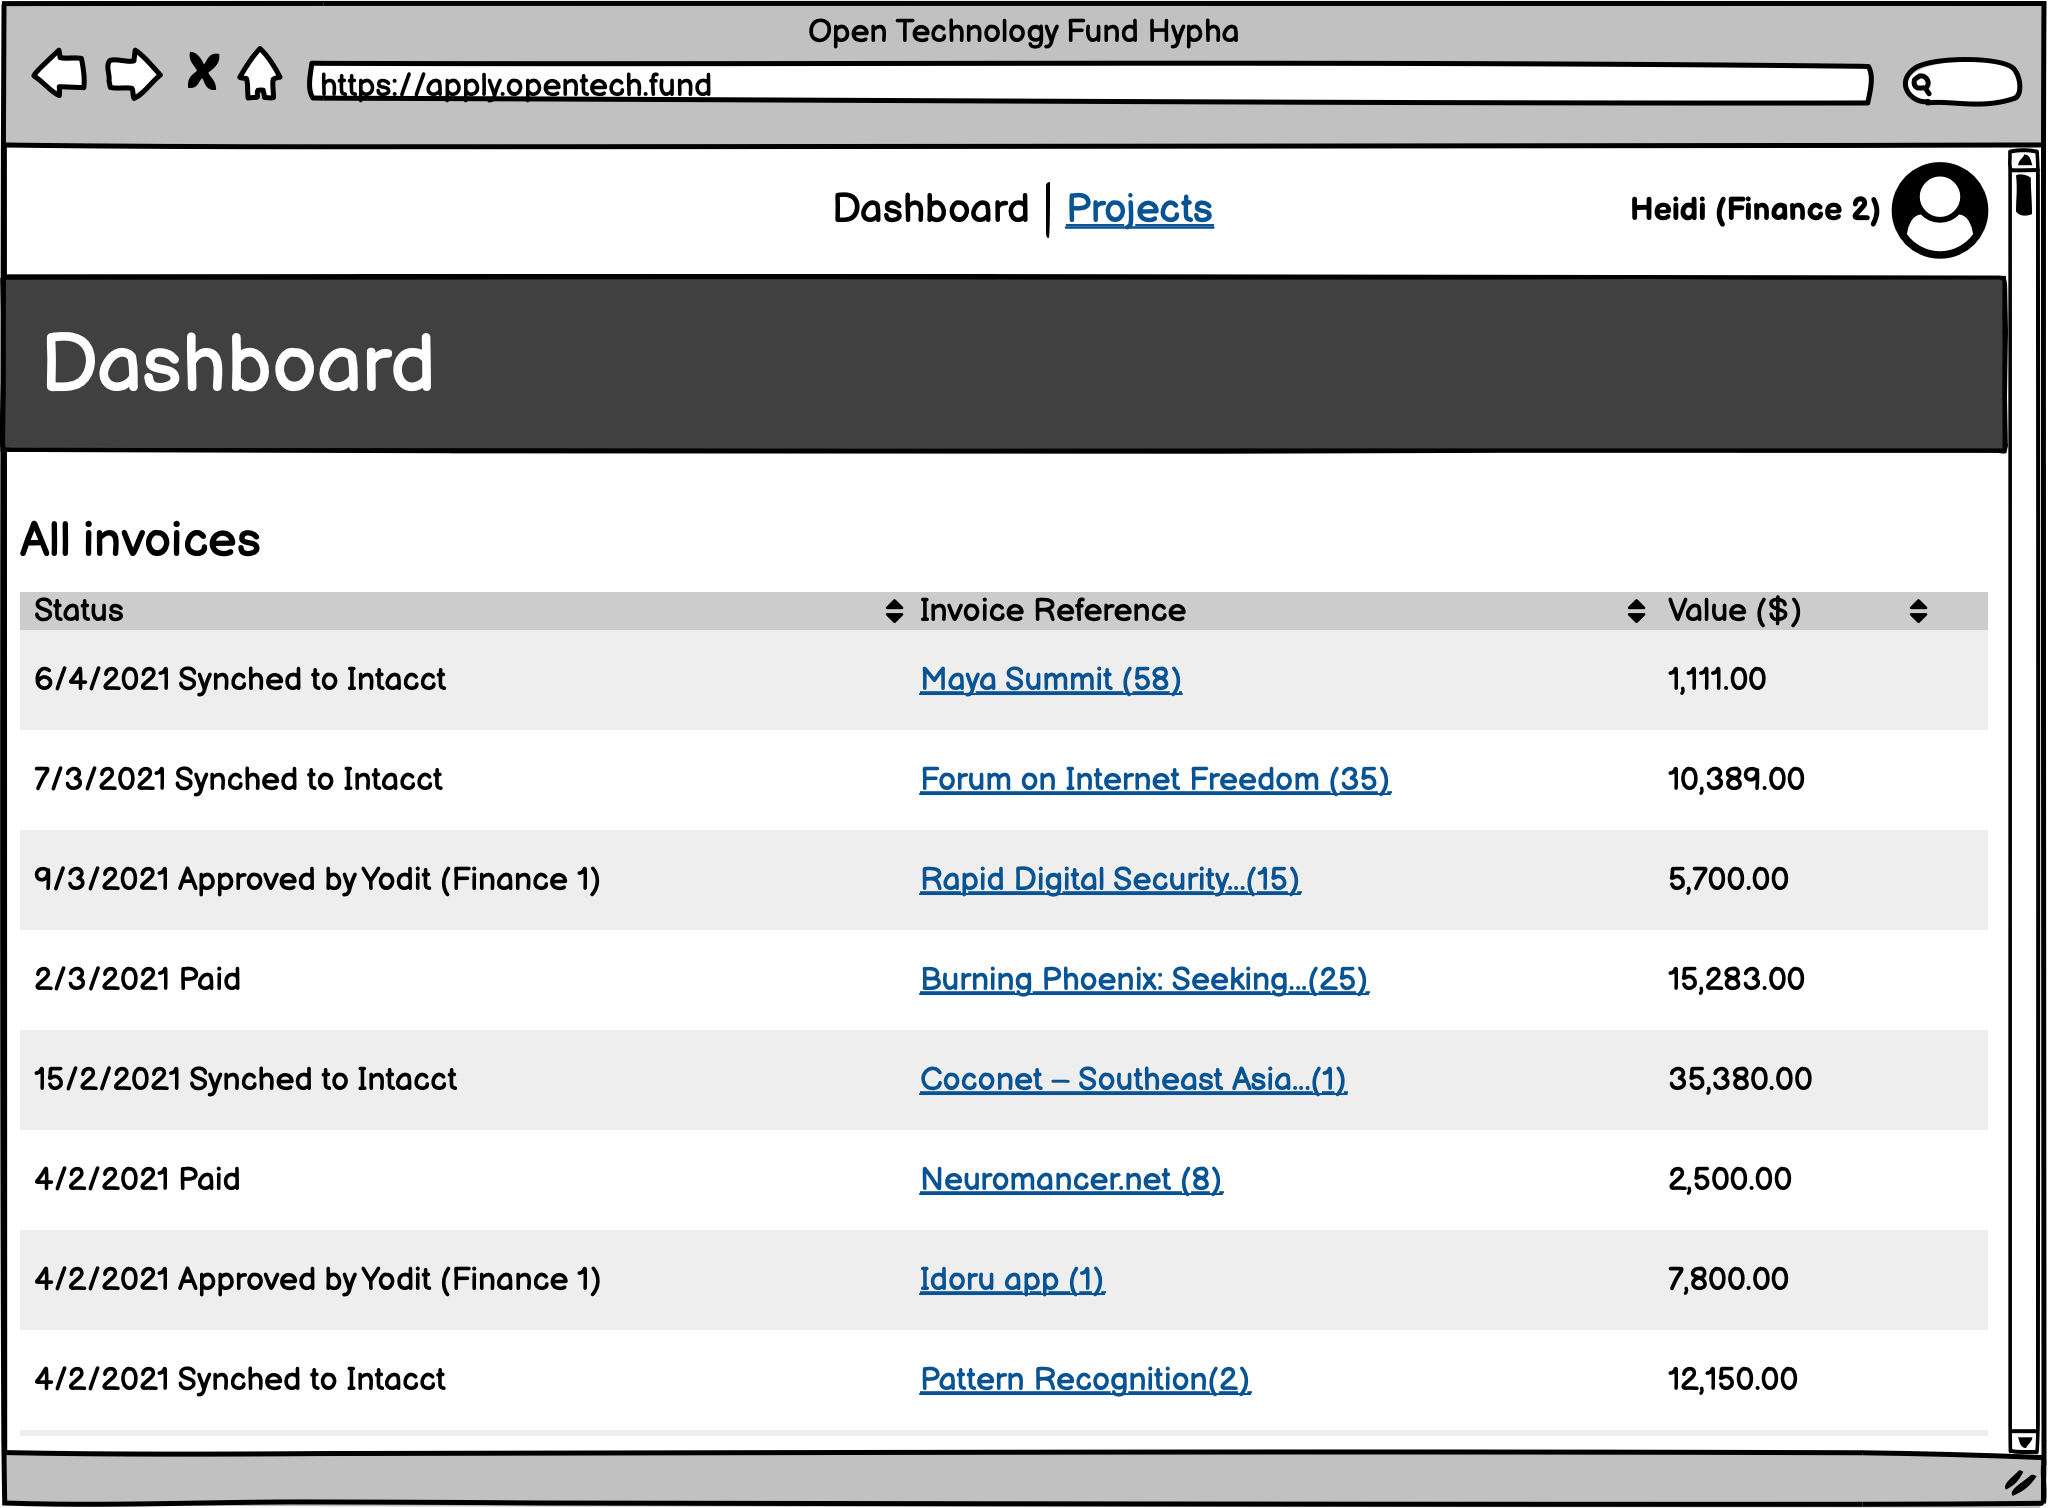Open the Pattern Recognition invoice
Screen dimensions: 2048x1508
pos(1085,1379)
